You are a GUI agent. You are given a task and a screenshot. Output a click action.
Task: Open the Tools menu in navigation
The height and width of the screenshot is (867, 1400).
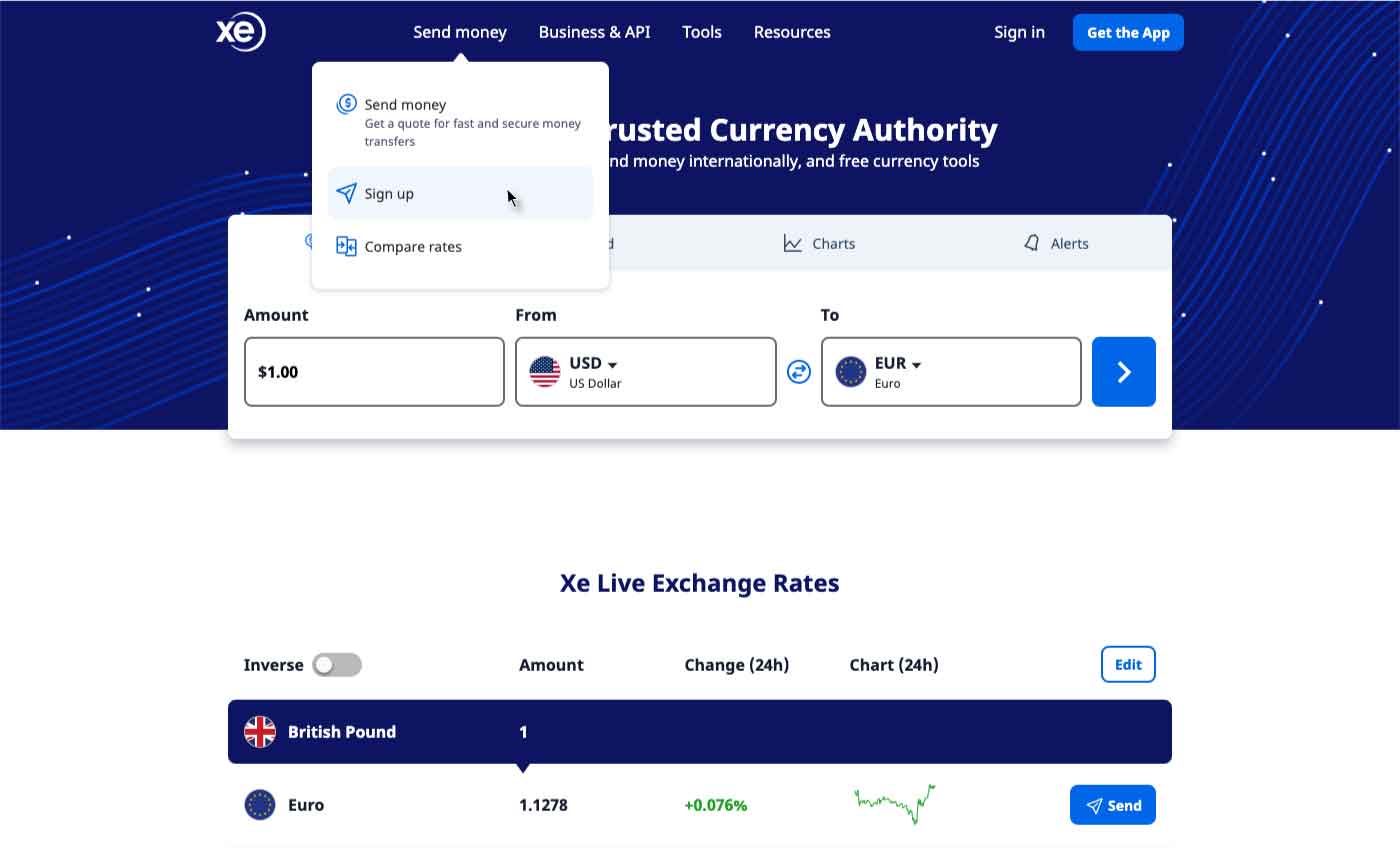click(x=701, y=32)
